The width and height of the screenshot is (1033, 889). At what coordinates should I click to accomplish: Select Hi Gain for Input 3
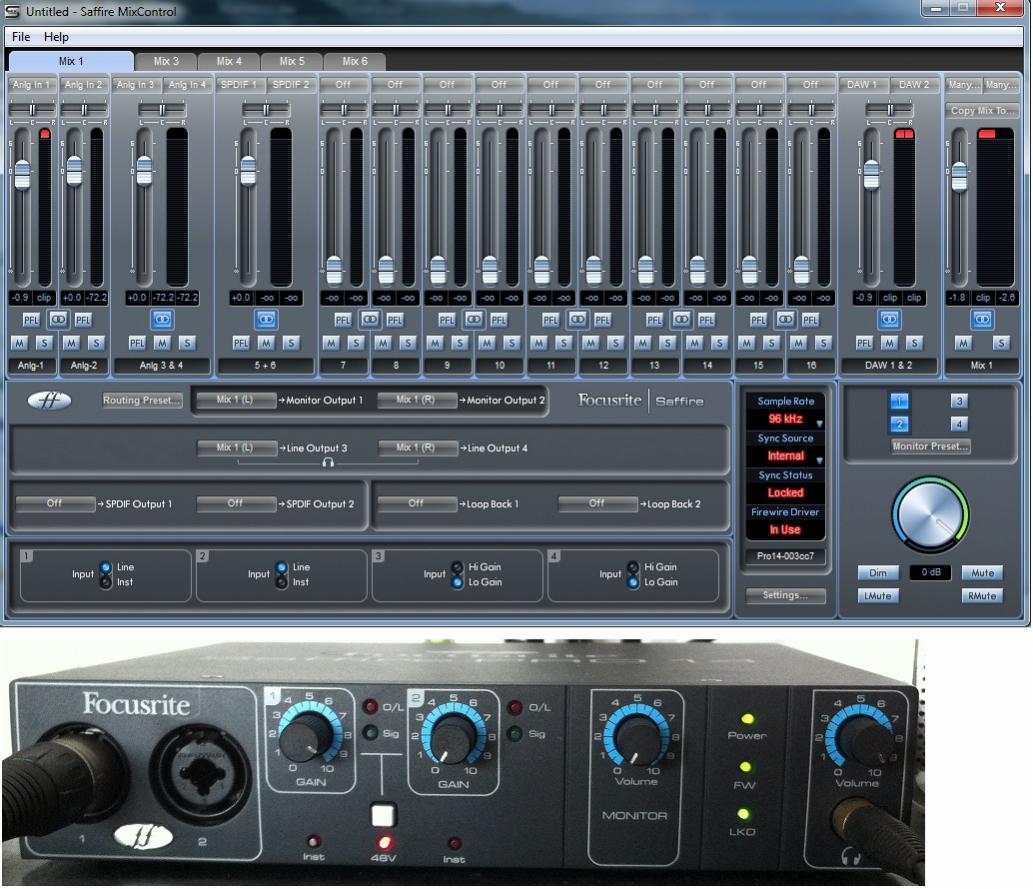[458, 567]
